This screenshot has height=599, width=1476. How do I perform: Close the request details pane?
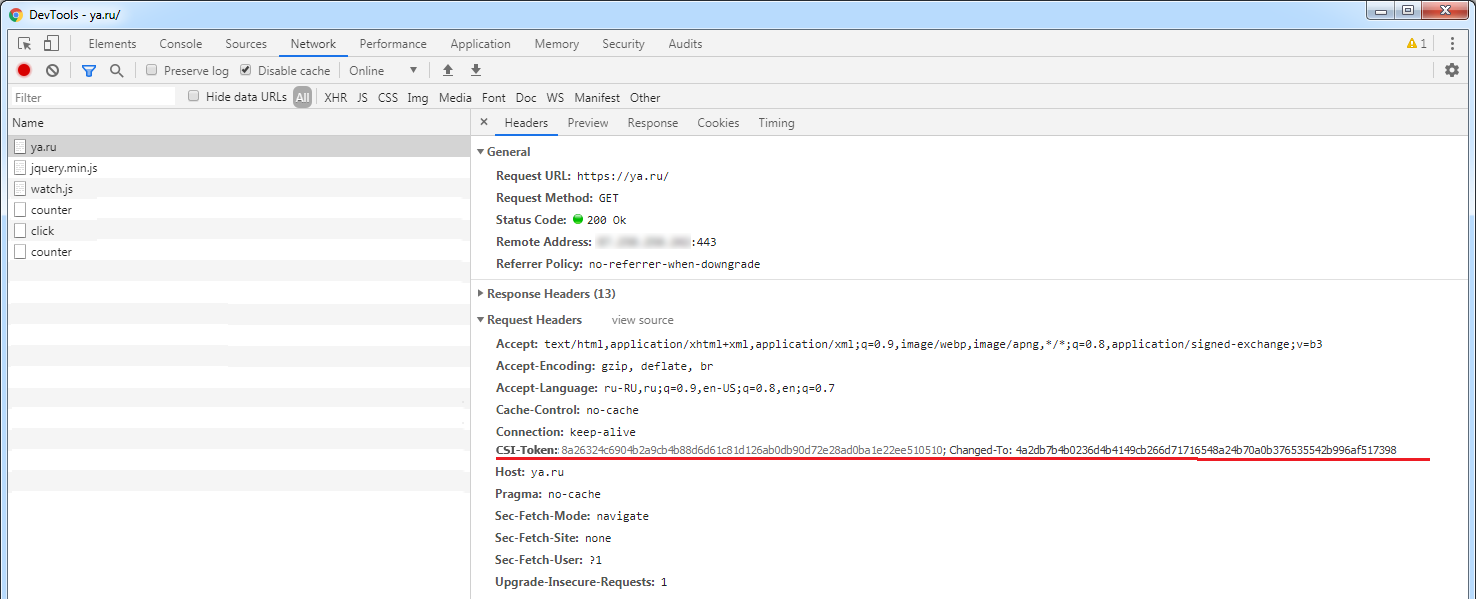(484, 122)
